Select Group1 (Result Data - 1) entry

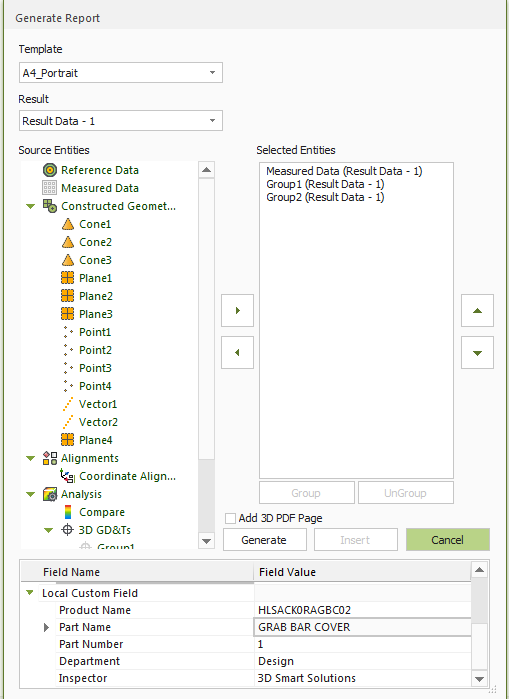pos(325,184)
